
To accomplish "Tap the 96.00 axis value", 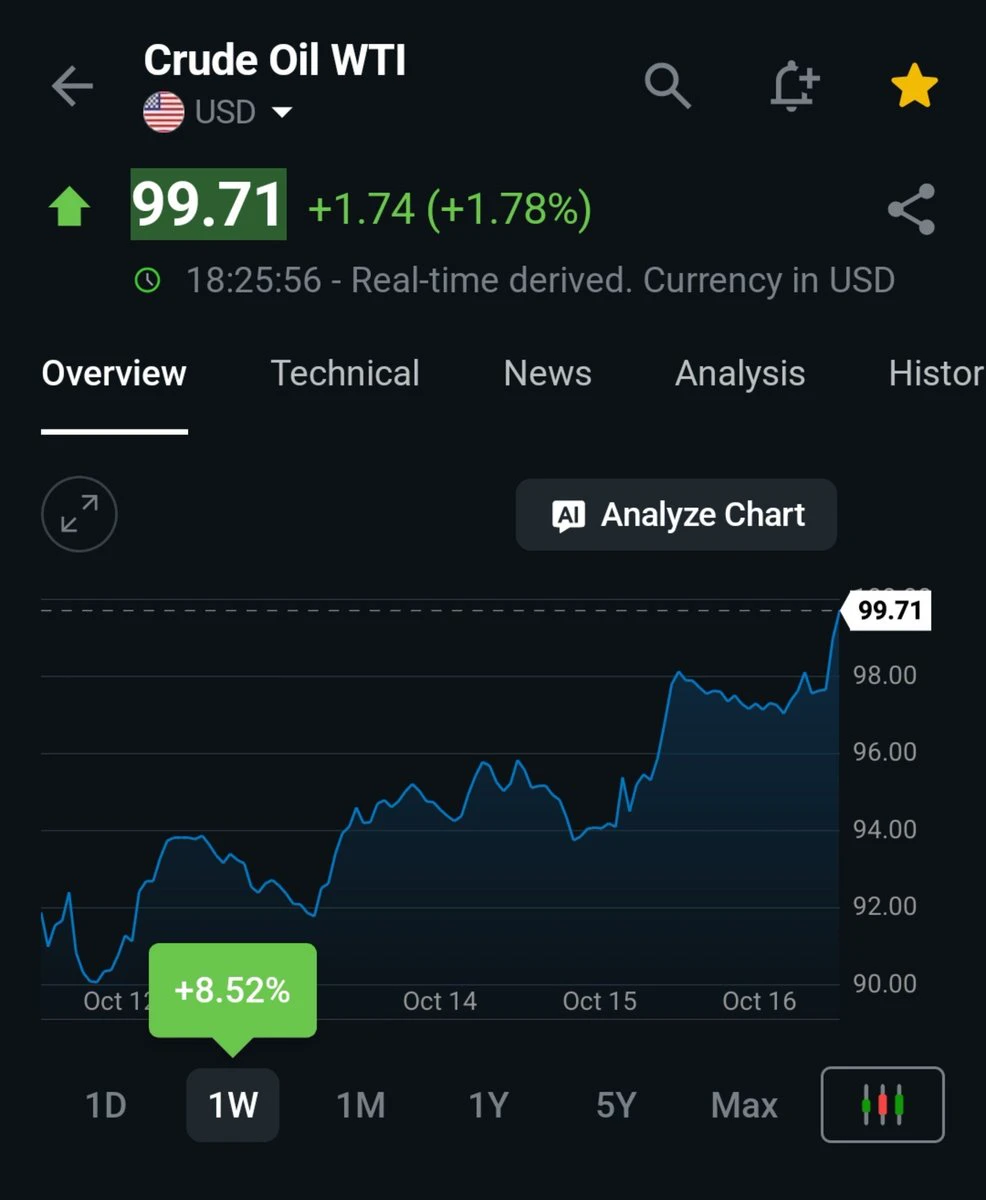I will [885, 752].
